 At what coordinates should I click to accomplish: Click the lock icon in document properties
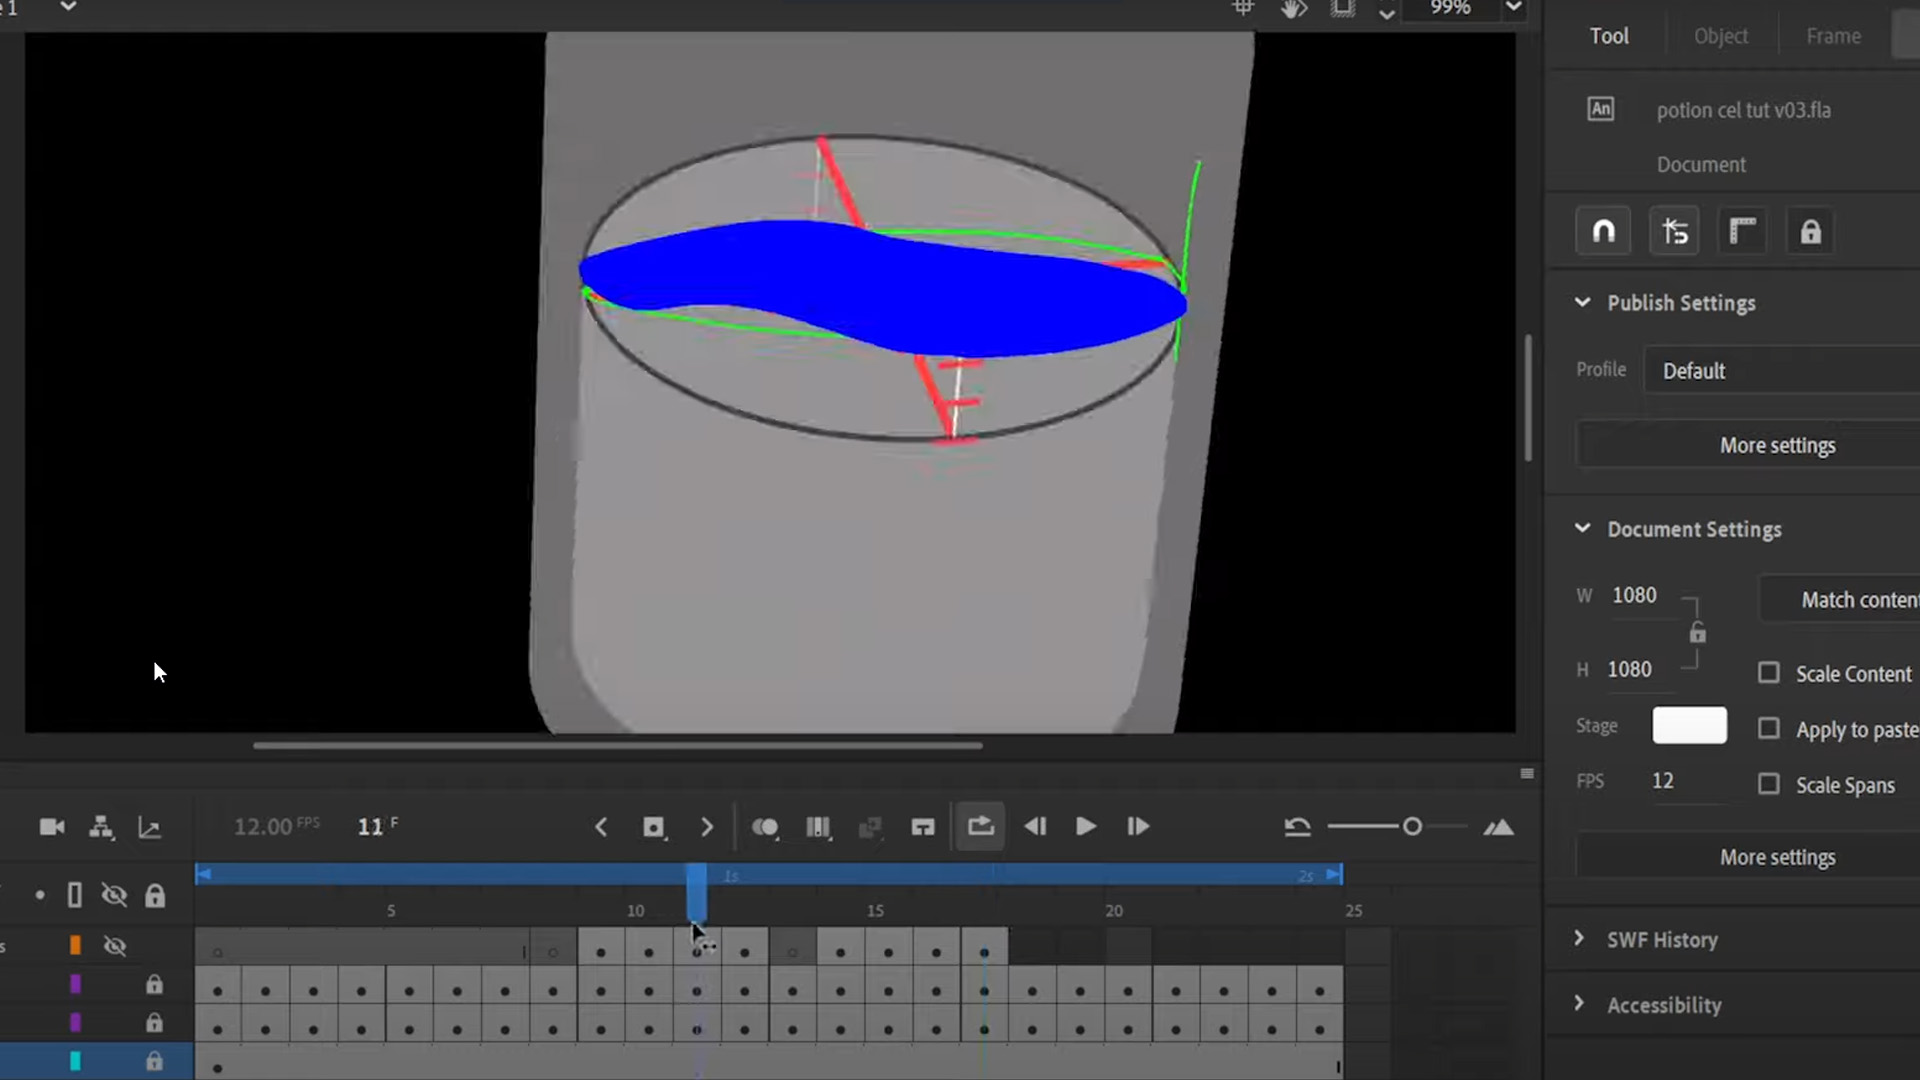point(1810,232)
